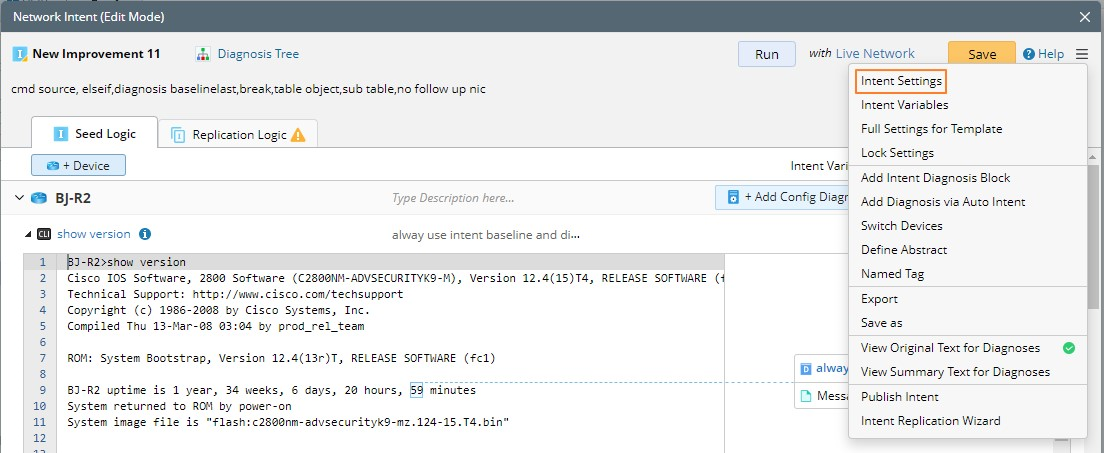
Task: Select Export from the menu
Action: (x=879, y=299)
